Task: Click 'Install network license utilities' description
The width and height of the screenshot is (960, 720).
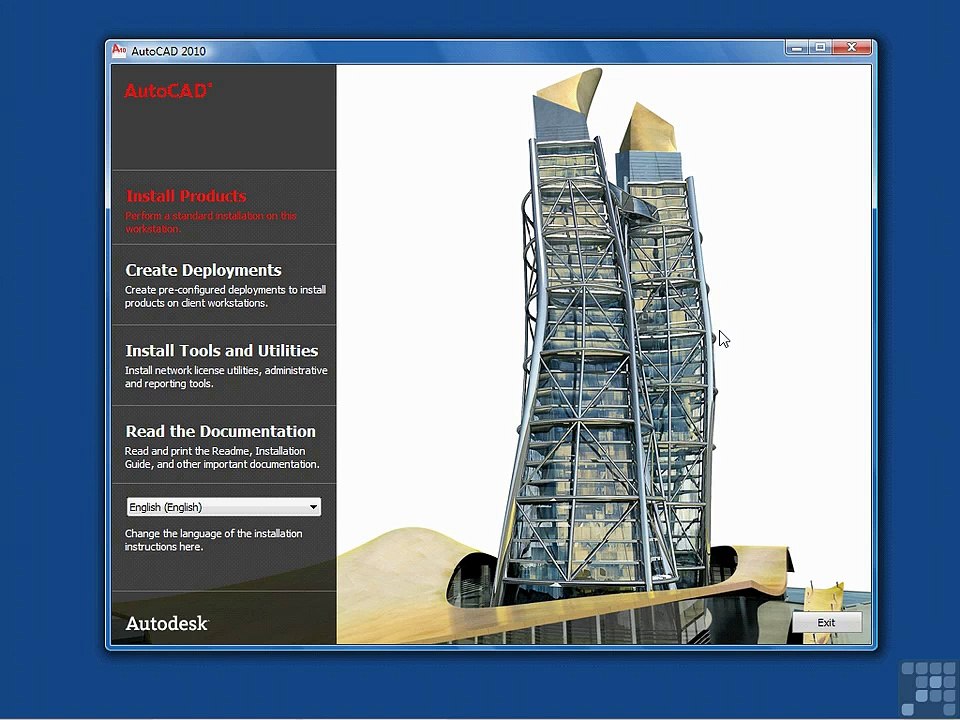Action: tap(226, 377)
